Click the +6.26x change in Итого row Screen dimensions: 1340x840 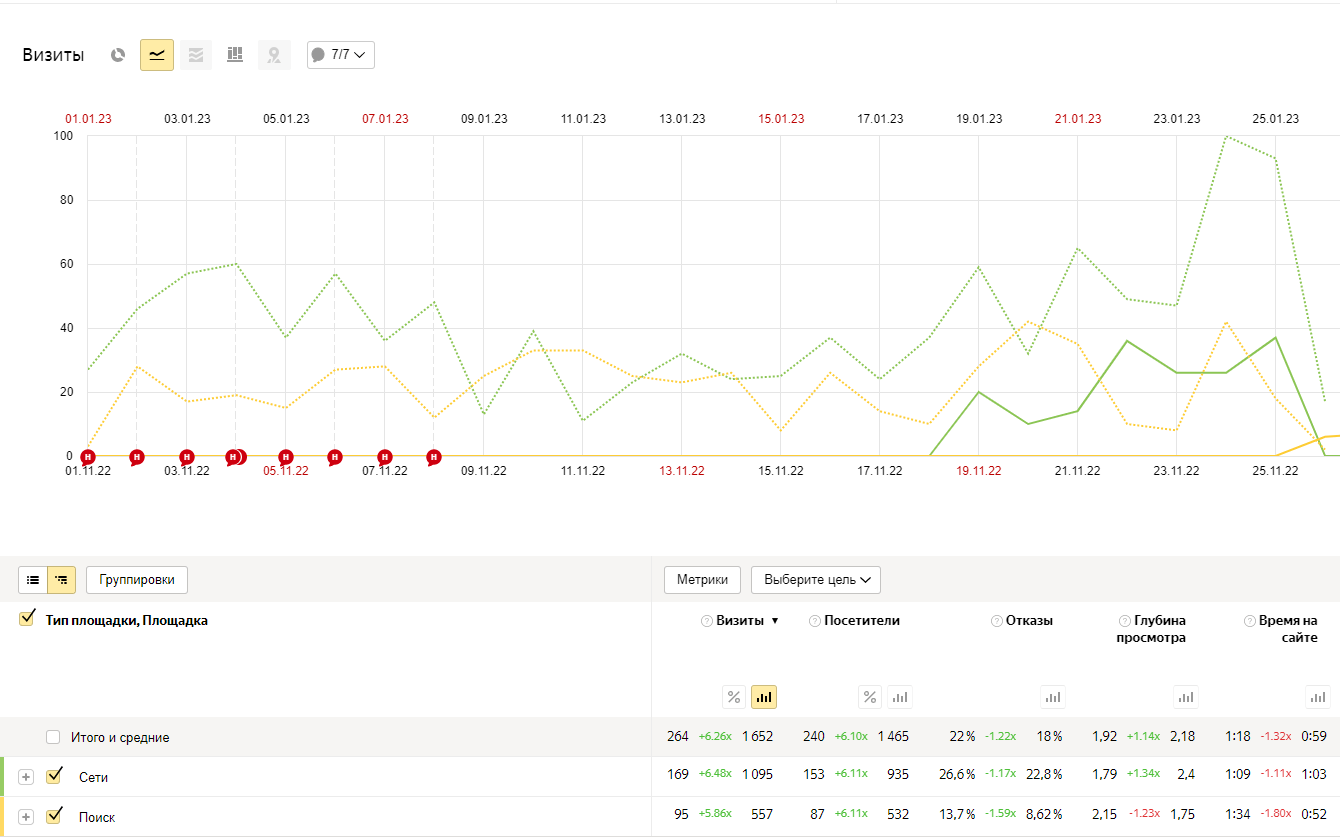pyautogui.click(x=715, y=737)
